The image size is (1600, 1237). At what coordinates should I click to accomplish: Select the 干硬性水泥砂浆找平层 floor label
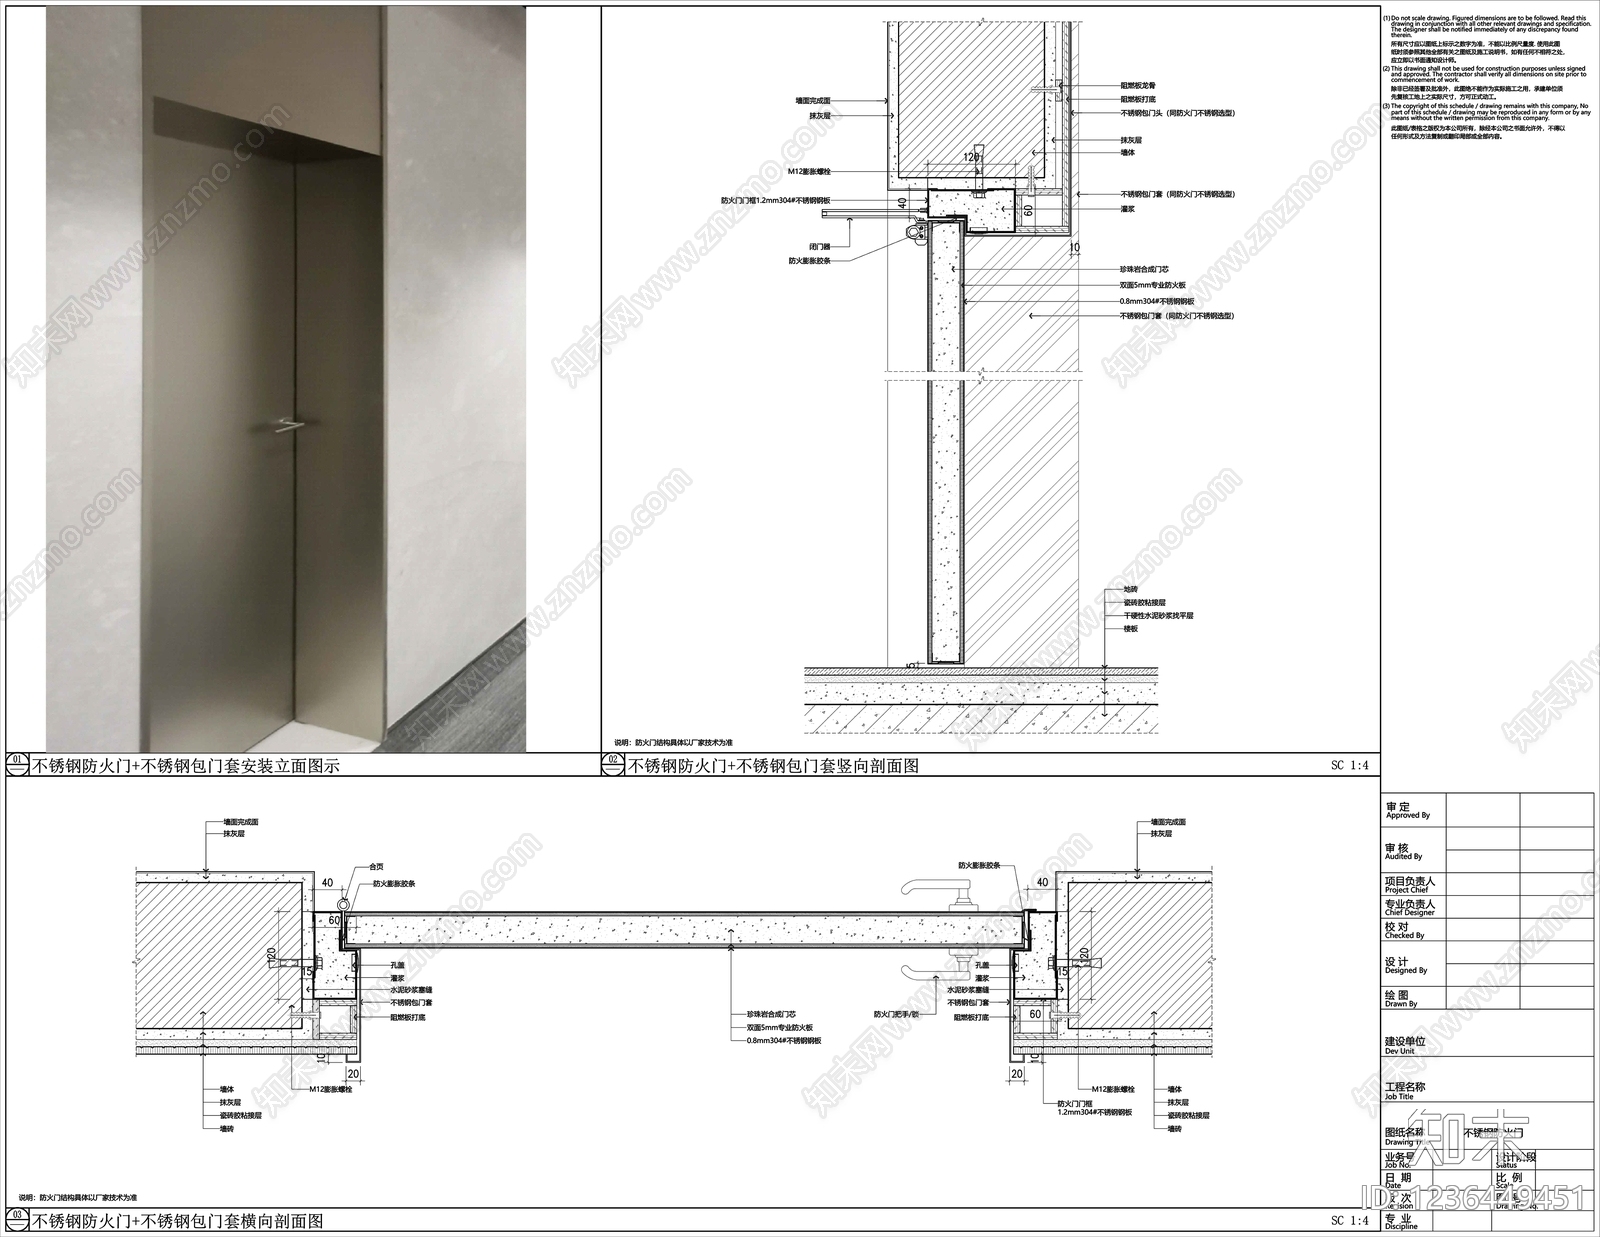(x=1158, y=616)
